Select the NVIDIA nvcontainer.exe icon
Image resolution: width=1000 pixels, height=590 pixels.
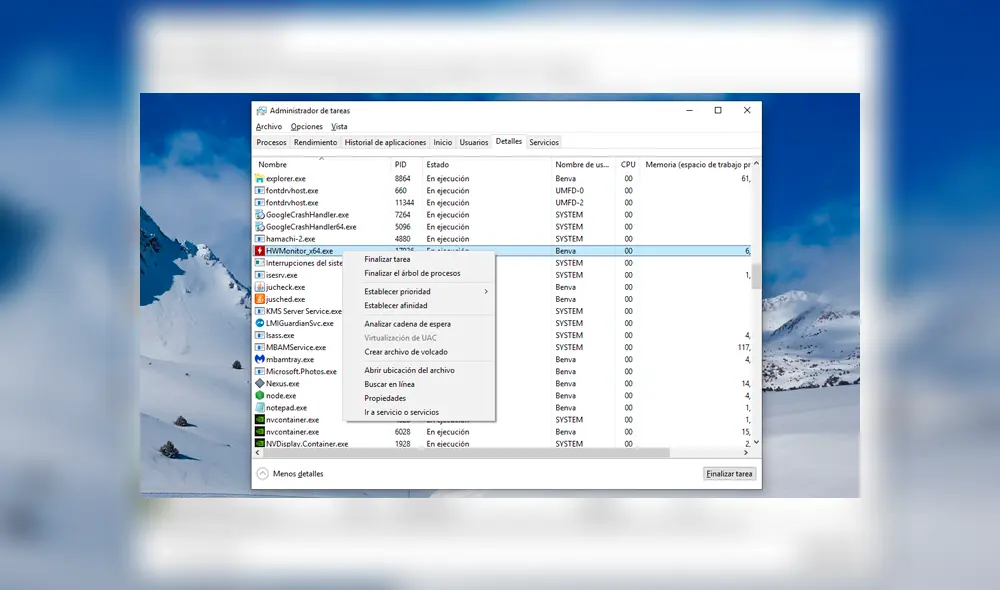pyautogui.click(x=258, y=419)
